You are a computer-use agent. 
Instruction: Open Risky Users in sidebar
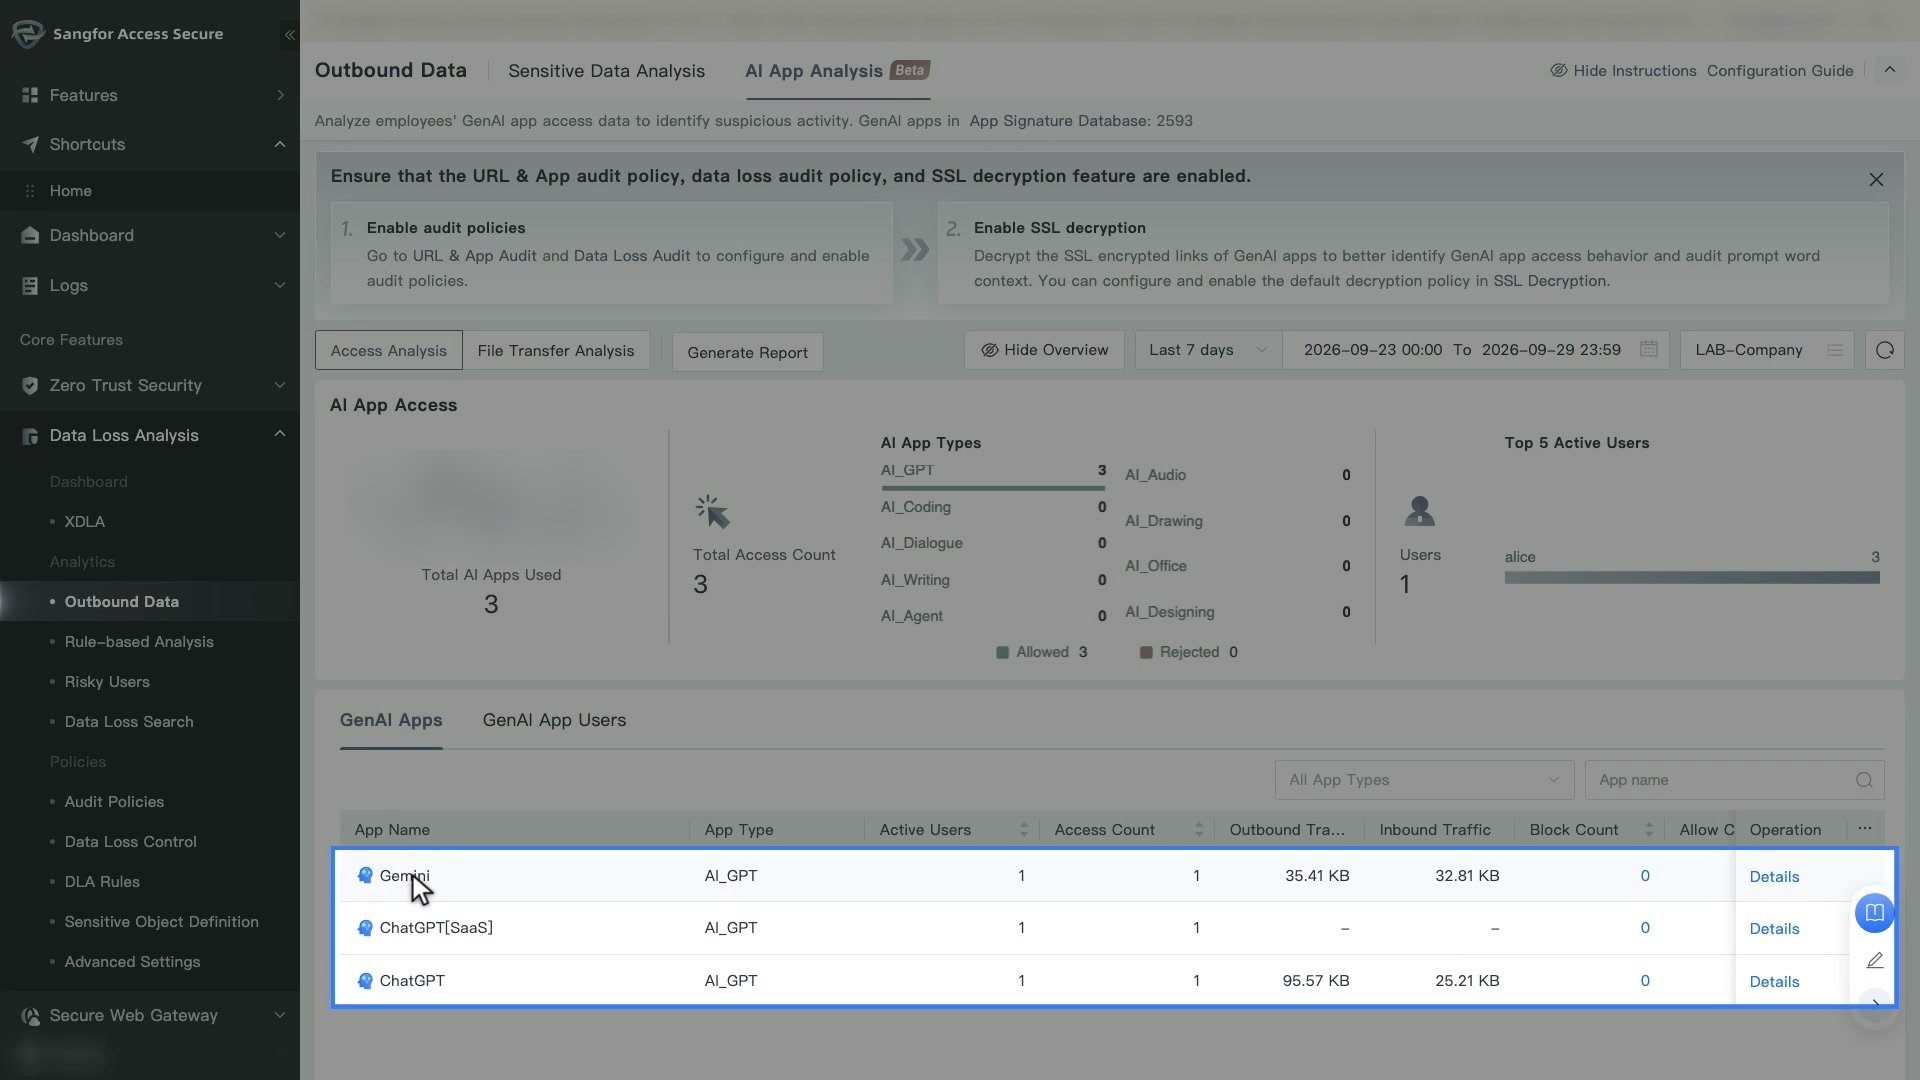[107, 682]
